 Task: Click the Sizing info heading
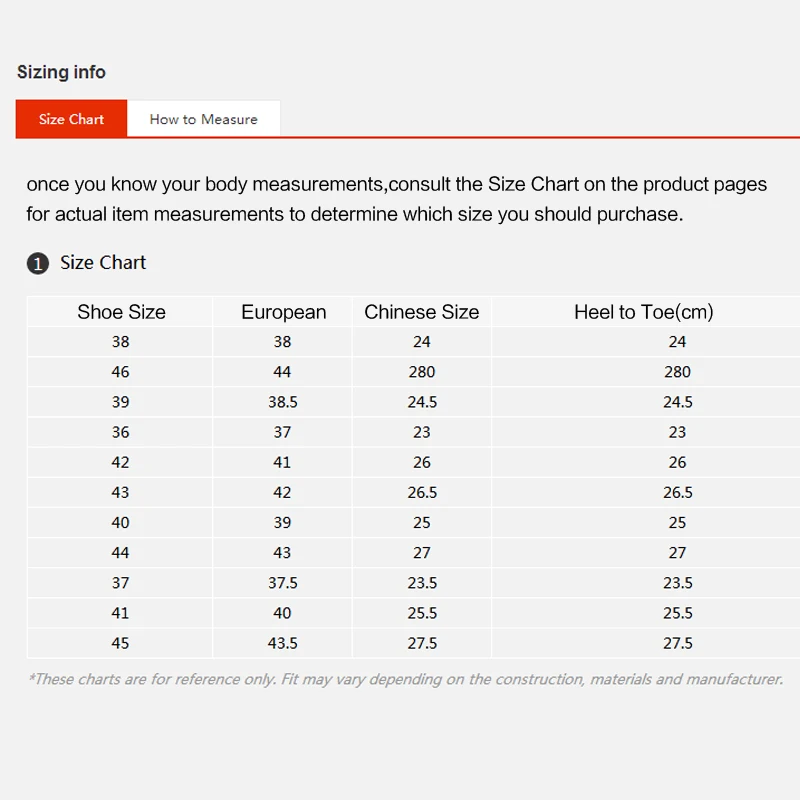click(x=61, y=72)
